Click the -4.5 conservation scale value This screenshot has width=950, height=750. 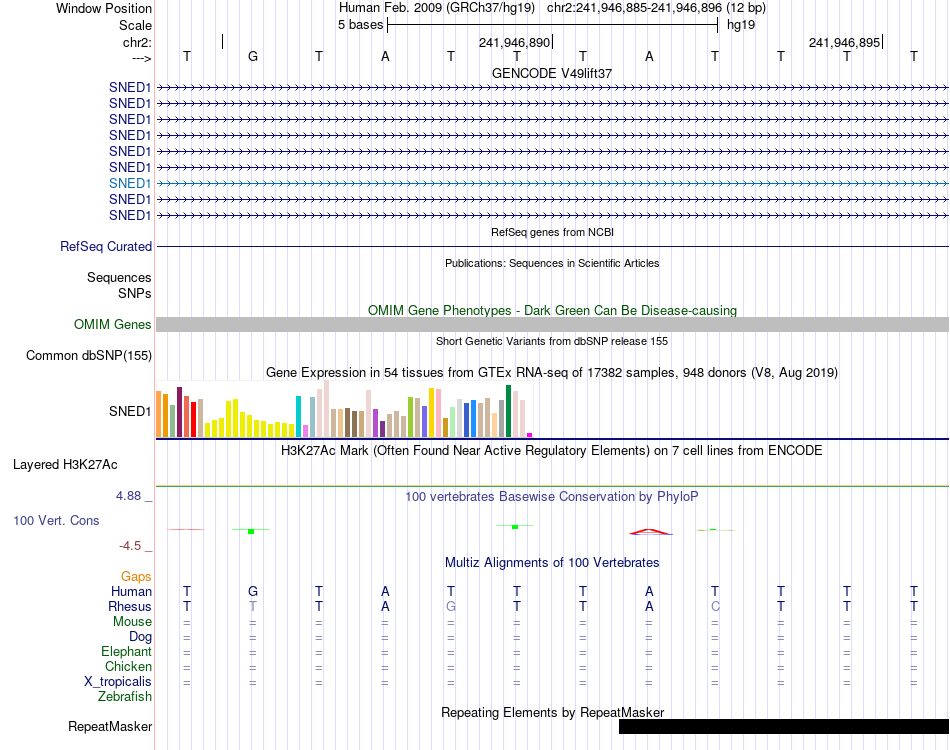click(130, 546)
